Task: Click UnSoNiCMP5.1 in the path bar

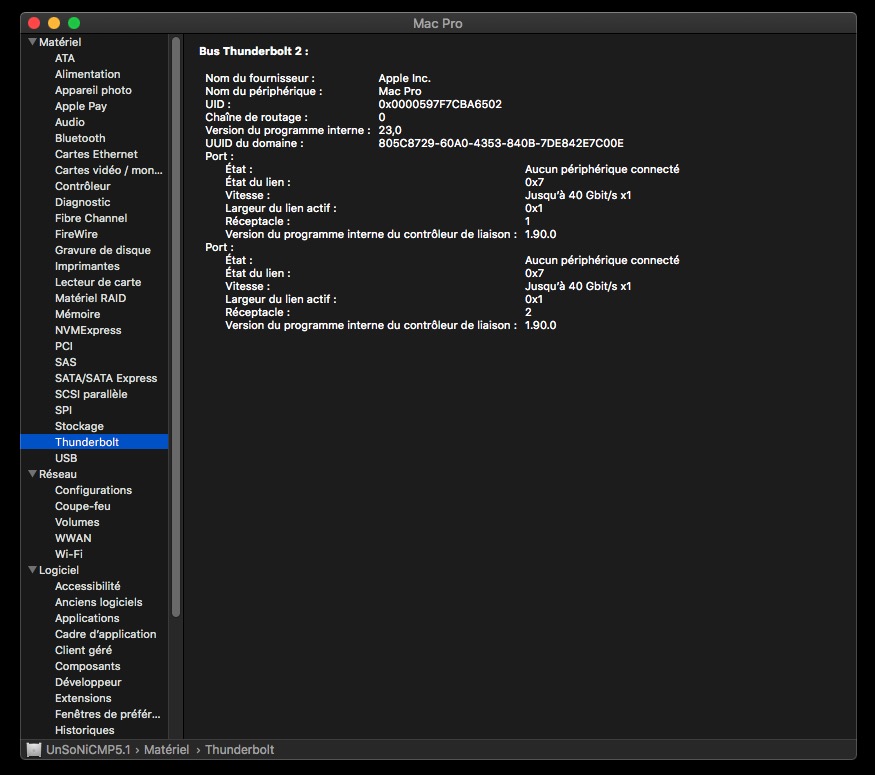Action: pyautogui.click(x=88, y=749)
